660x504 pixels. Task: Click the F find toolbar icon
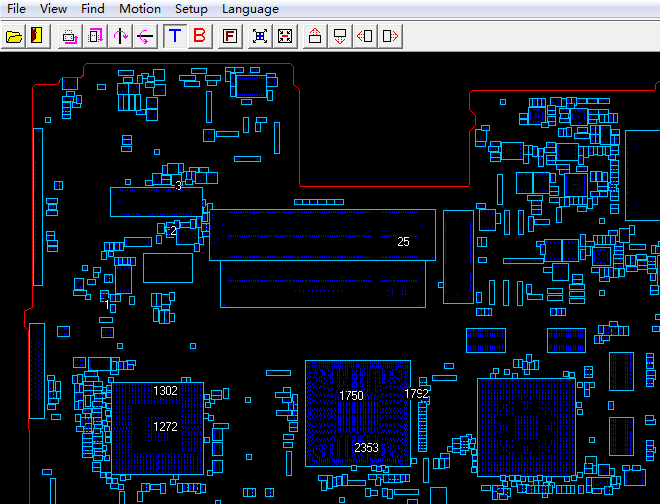[x=230, y=36]
